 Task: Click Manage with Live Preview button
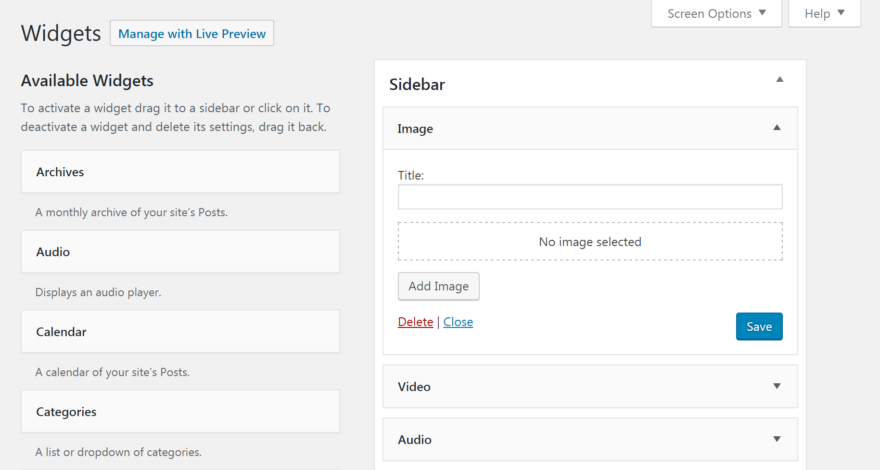point(192,34)
